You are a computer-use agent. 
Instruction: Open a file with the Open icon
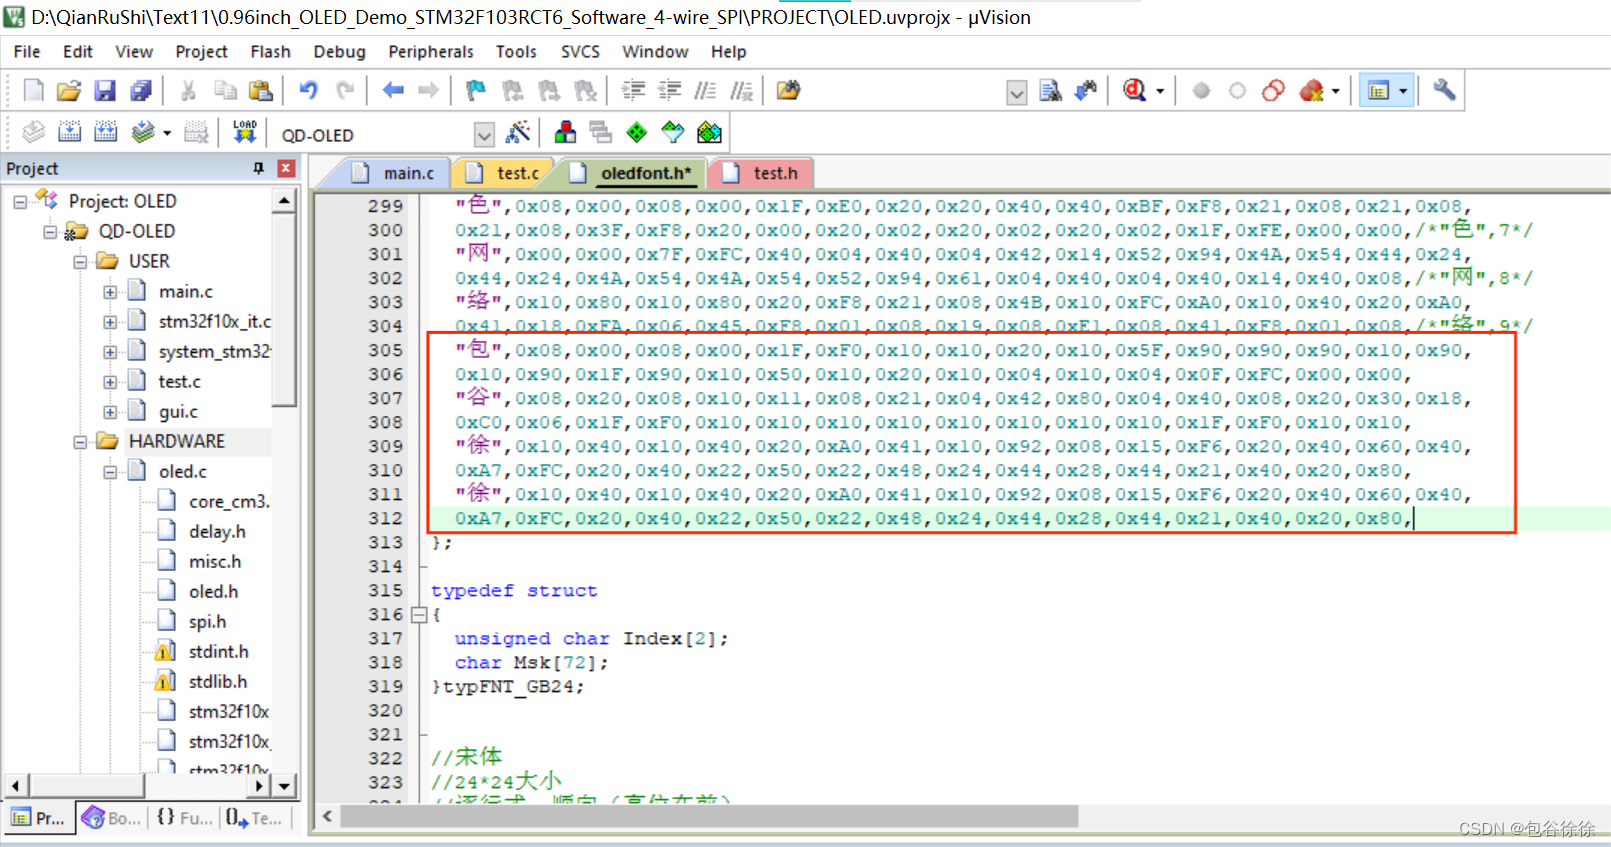(69, 91)
